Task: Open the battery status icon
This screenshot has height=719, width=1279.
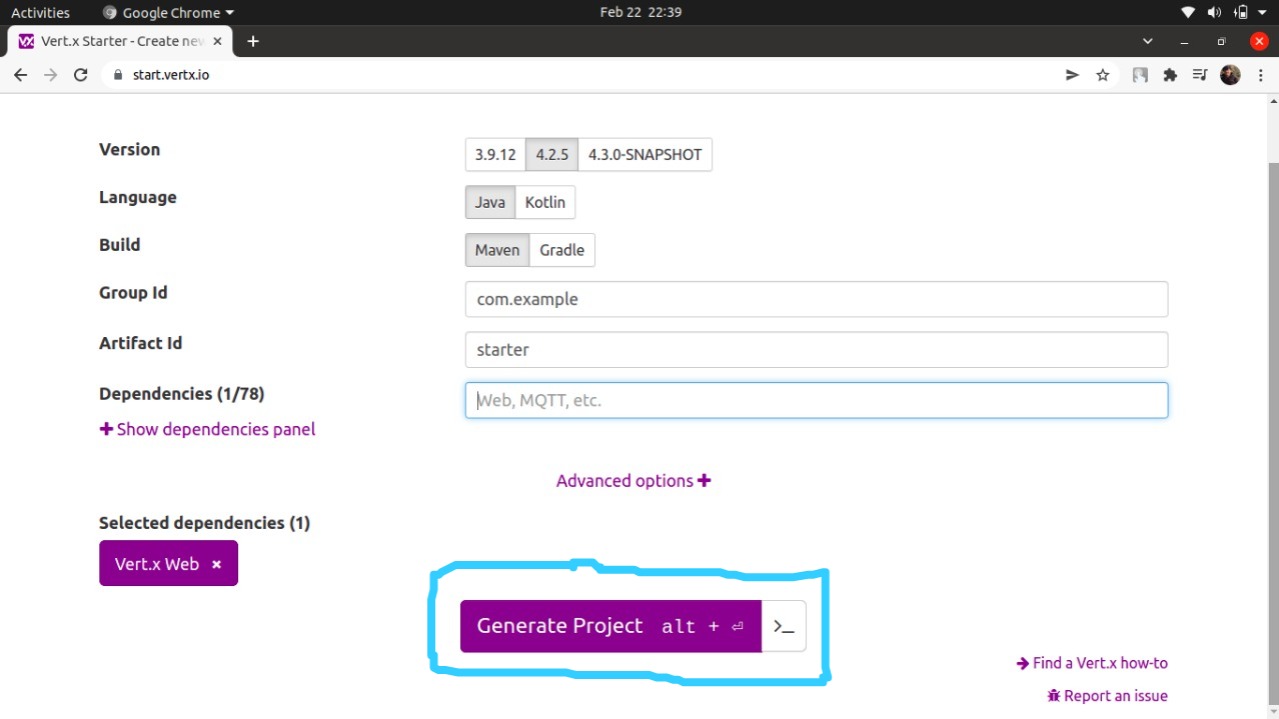Action: pos(1241,12)
